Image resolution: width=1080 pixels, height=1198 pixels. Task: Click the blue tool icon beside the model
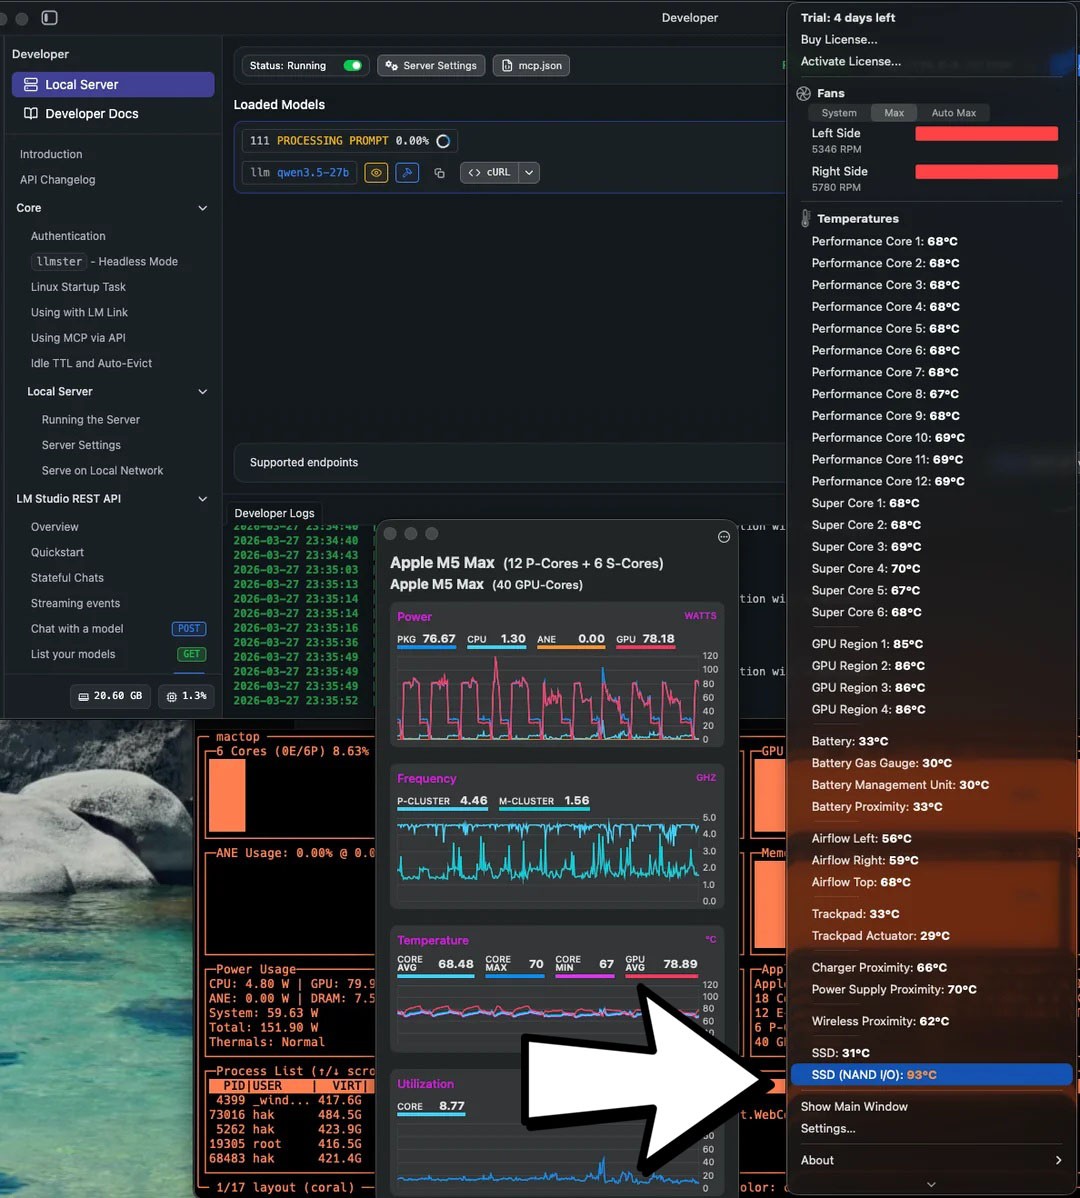(407, 173)
